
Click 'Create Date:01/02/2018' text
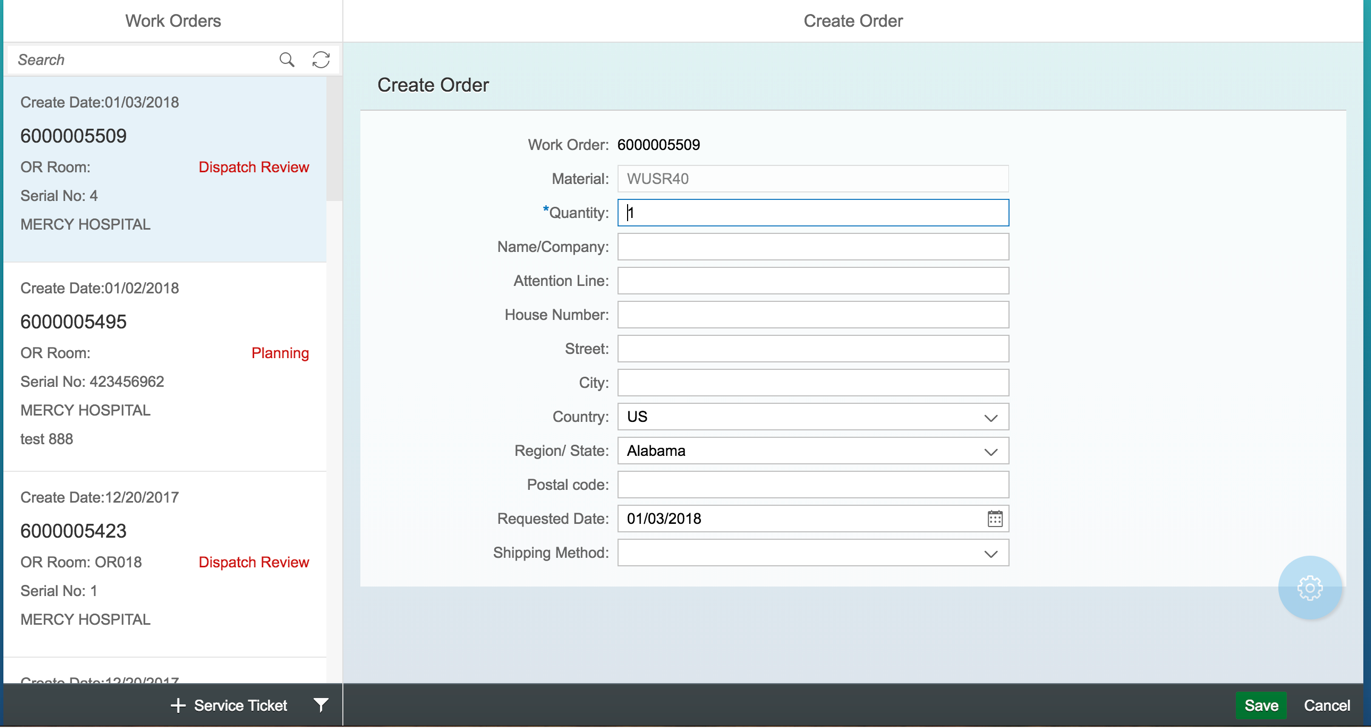(100, 288)
